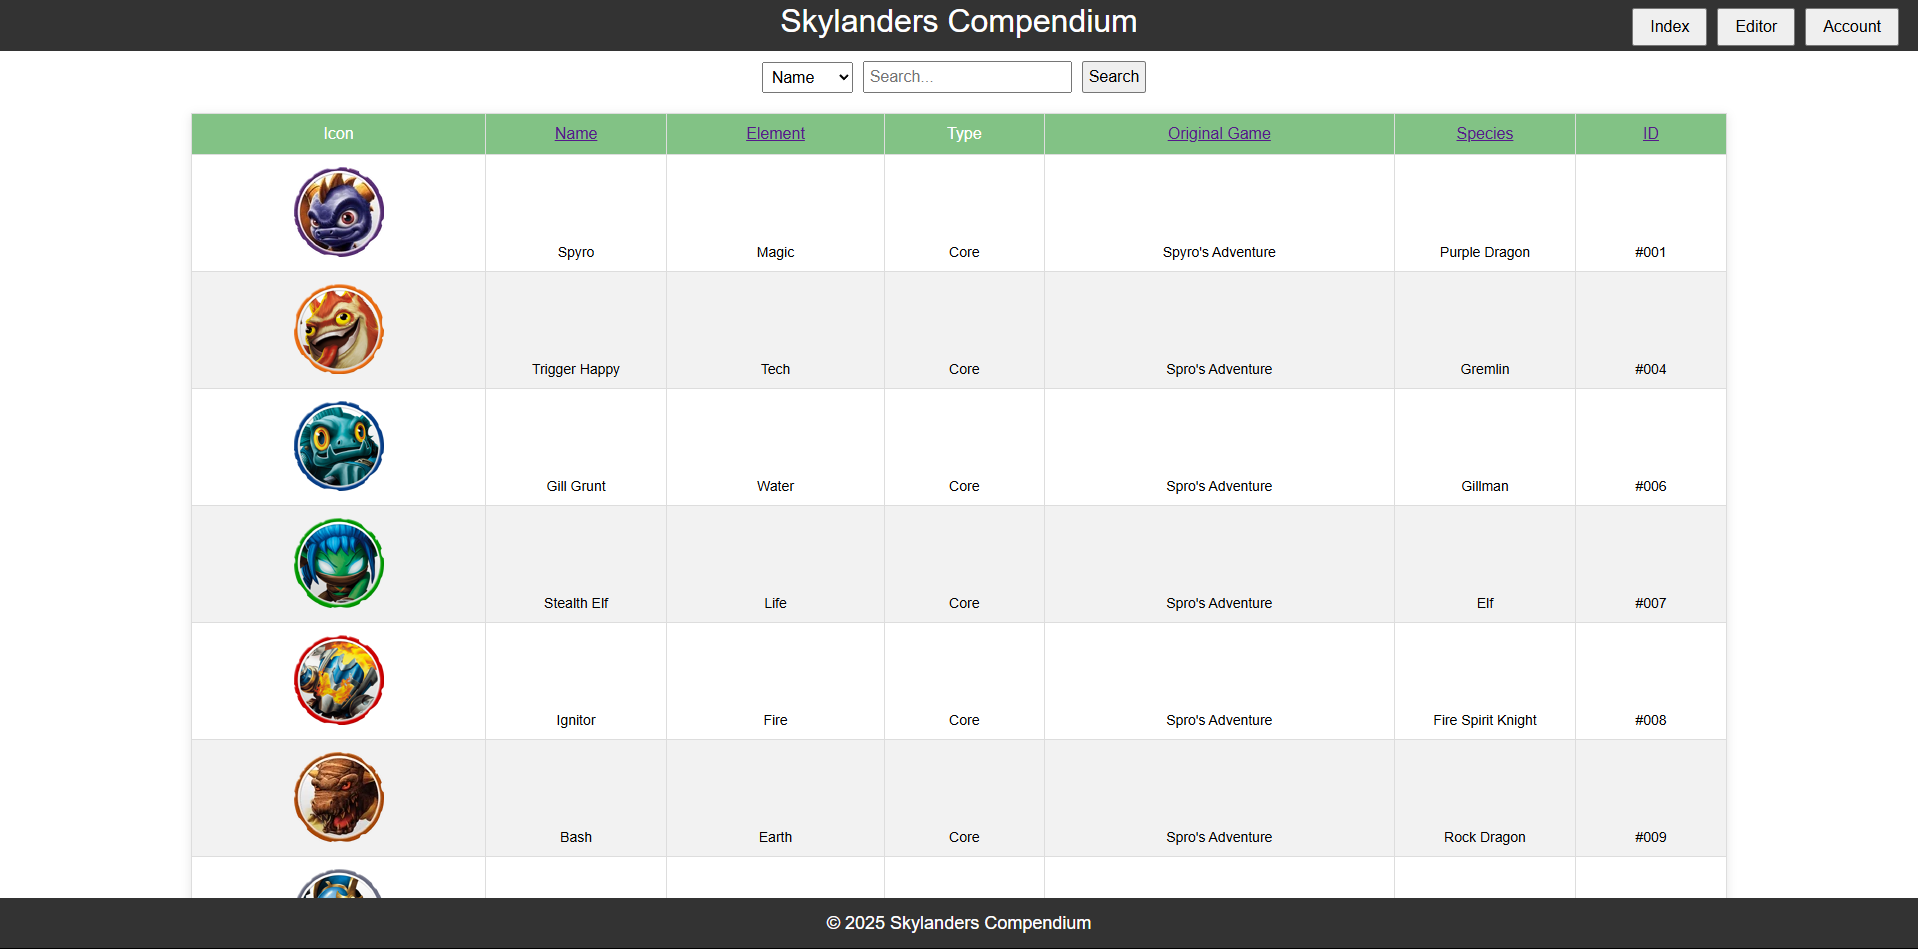Open the Name search filter dropdown
This screenshot has height=949, width=1918.
pyautogui.click(x=807, y=77)
